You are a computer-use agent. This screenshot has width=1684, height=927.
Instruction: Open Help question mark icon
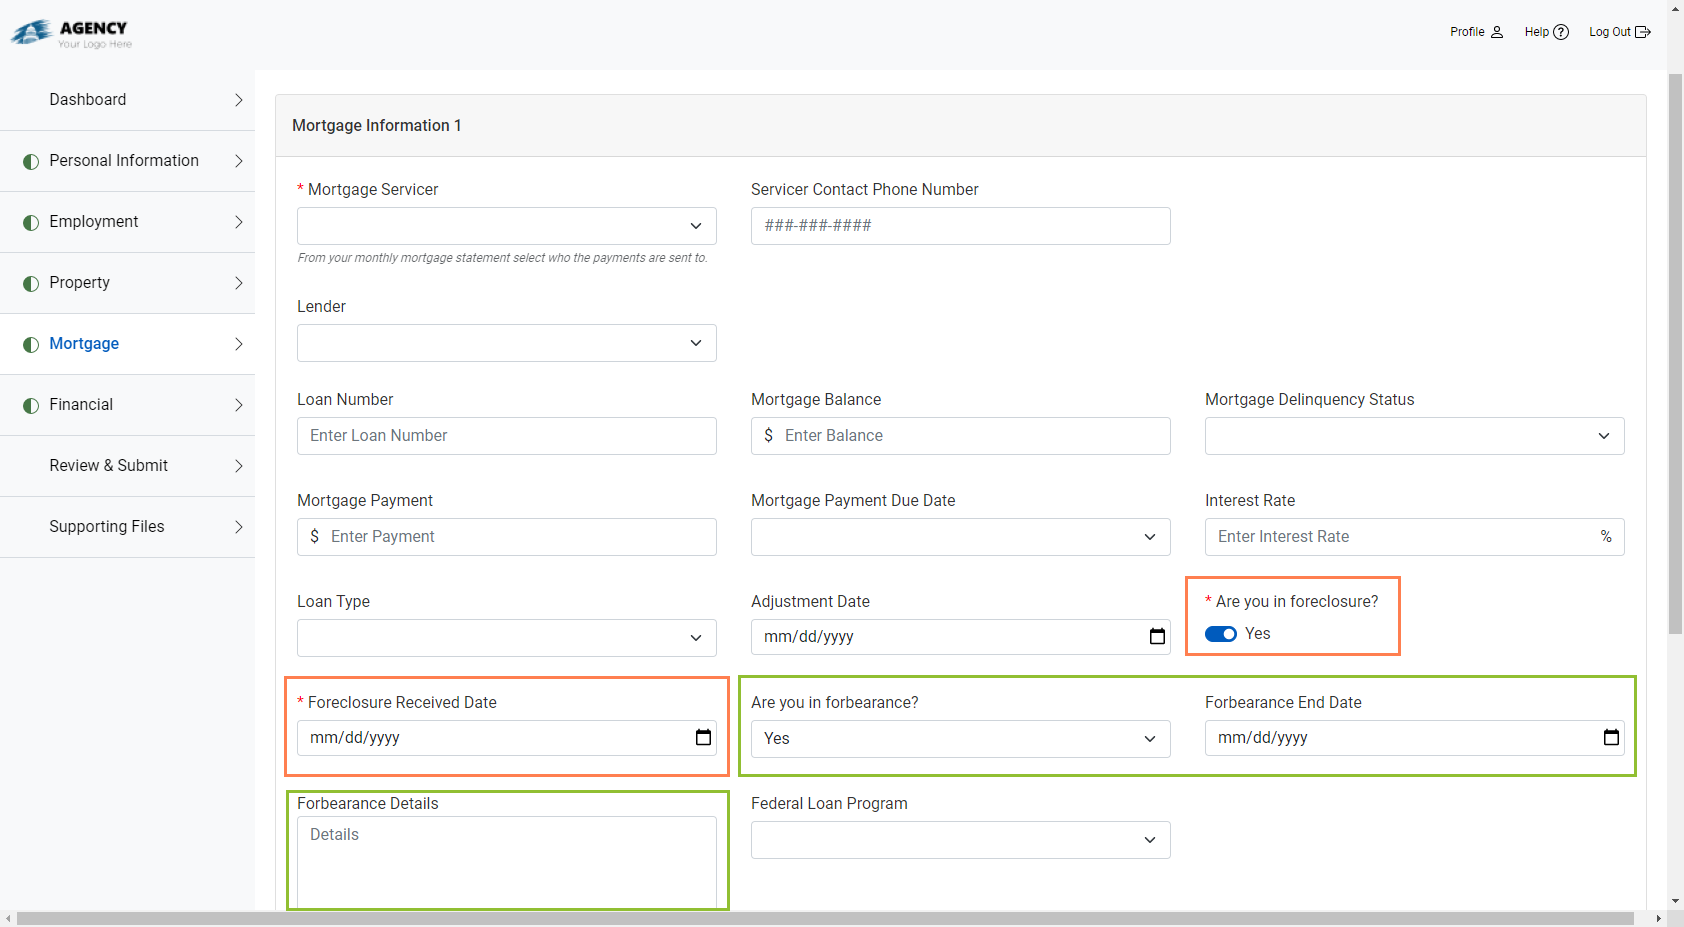tap(1561, 32)
